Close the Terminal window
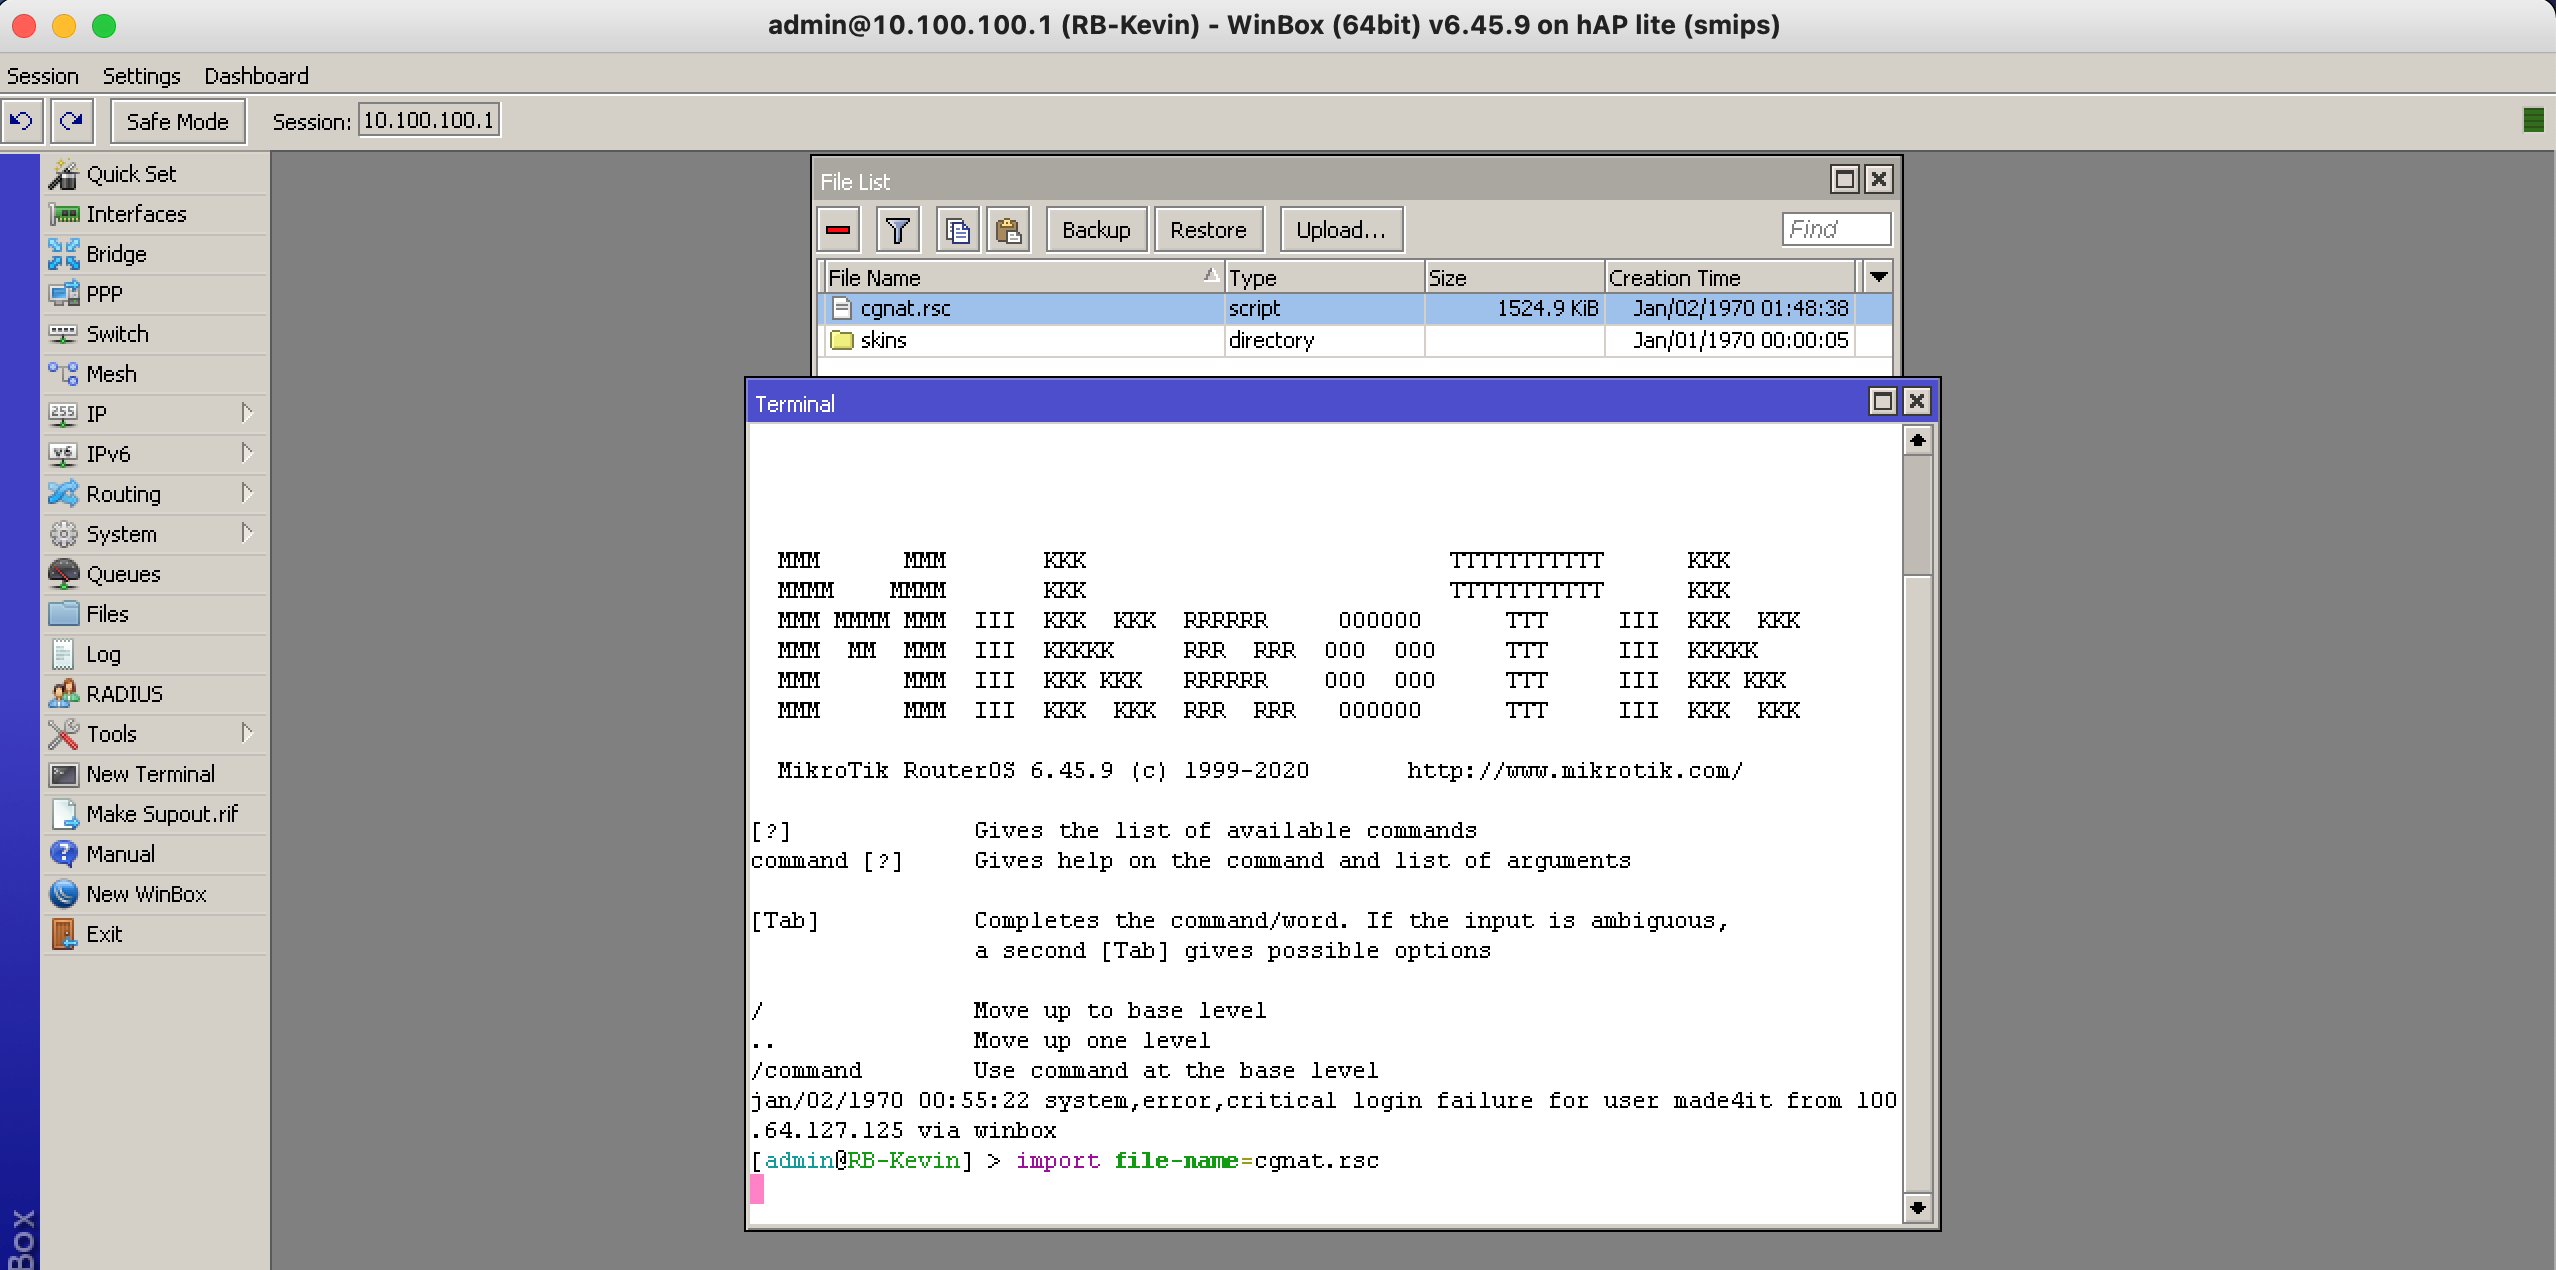The height and width of the screenshot is (1270, 2556). [x=1916, y=401]
